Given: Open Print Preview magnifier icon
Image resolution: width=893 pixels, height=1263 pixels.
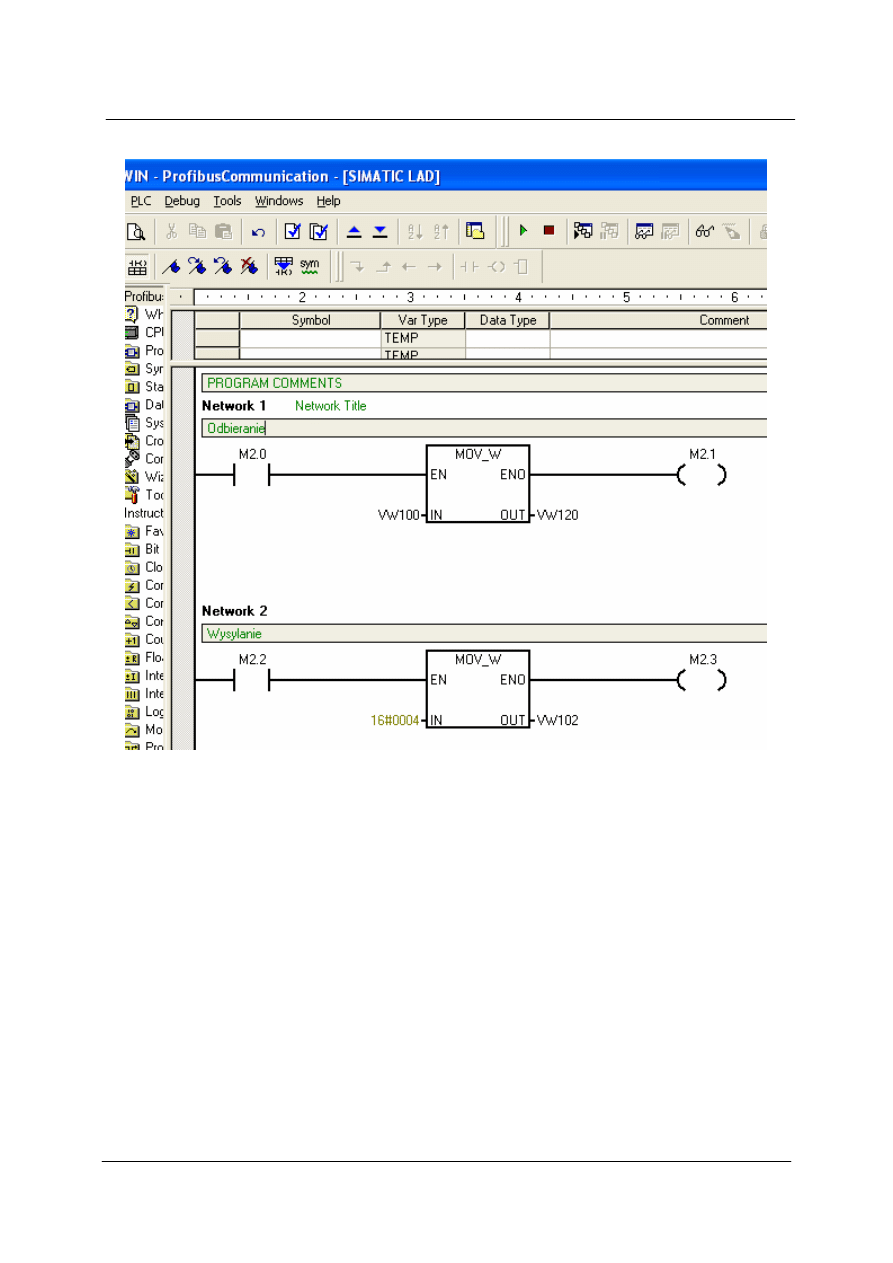Looking at the screenshot, I should click(x=135, y=232).
